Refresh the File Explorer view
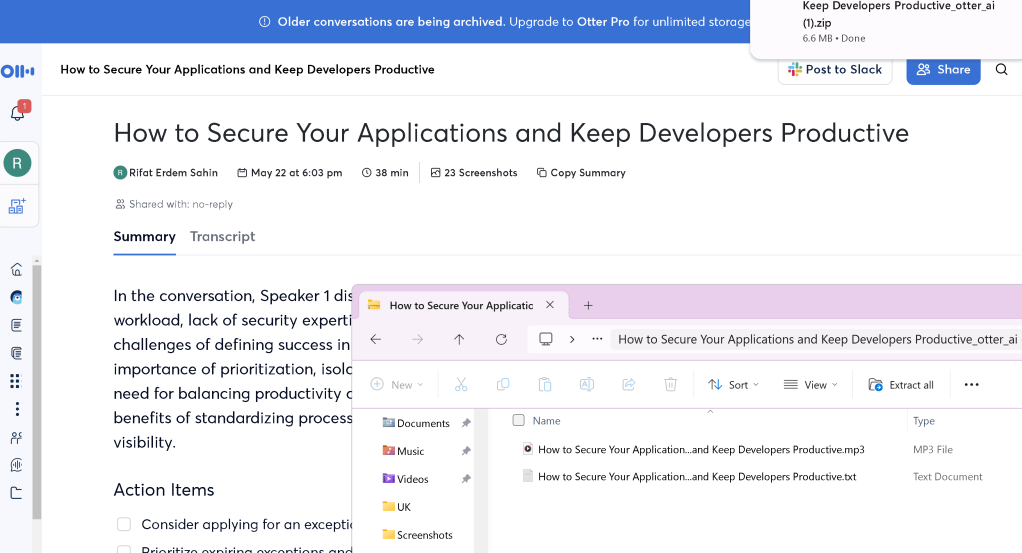The width and height of the screenshot is (1022, 553). (501, 339)
